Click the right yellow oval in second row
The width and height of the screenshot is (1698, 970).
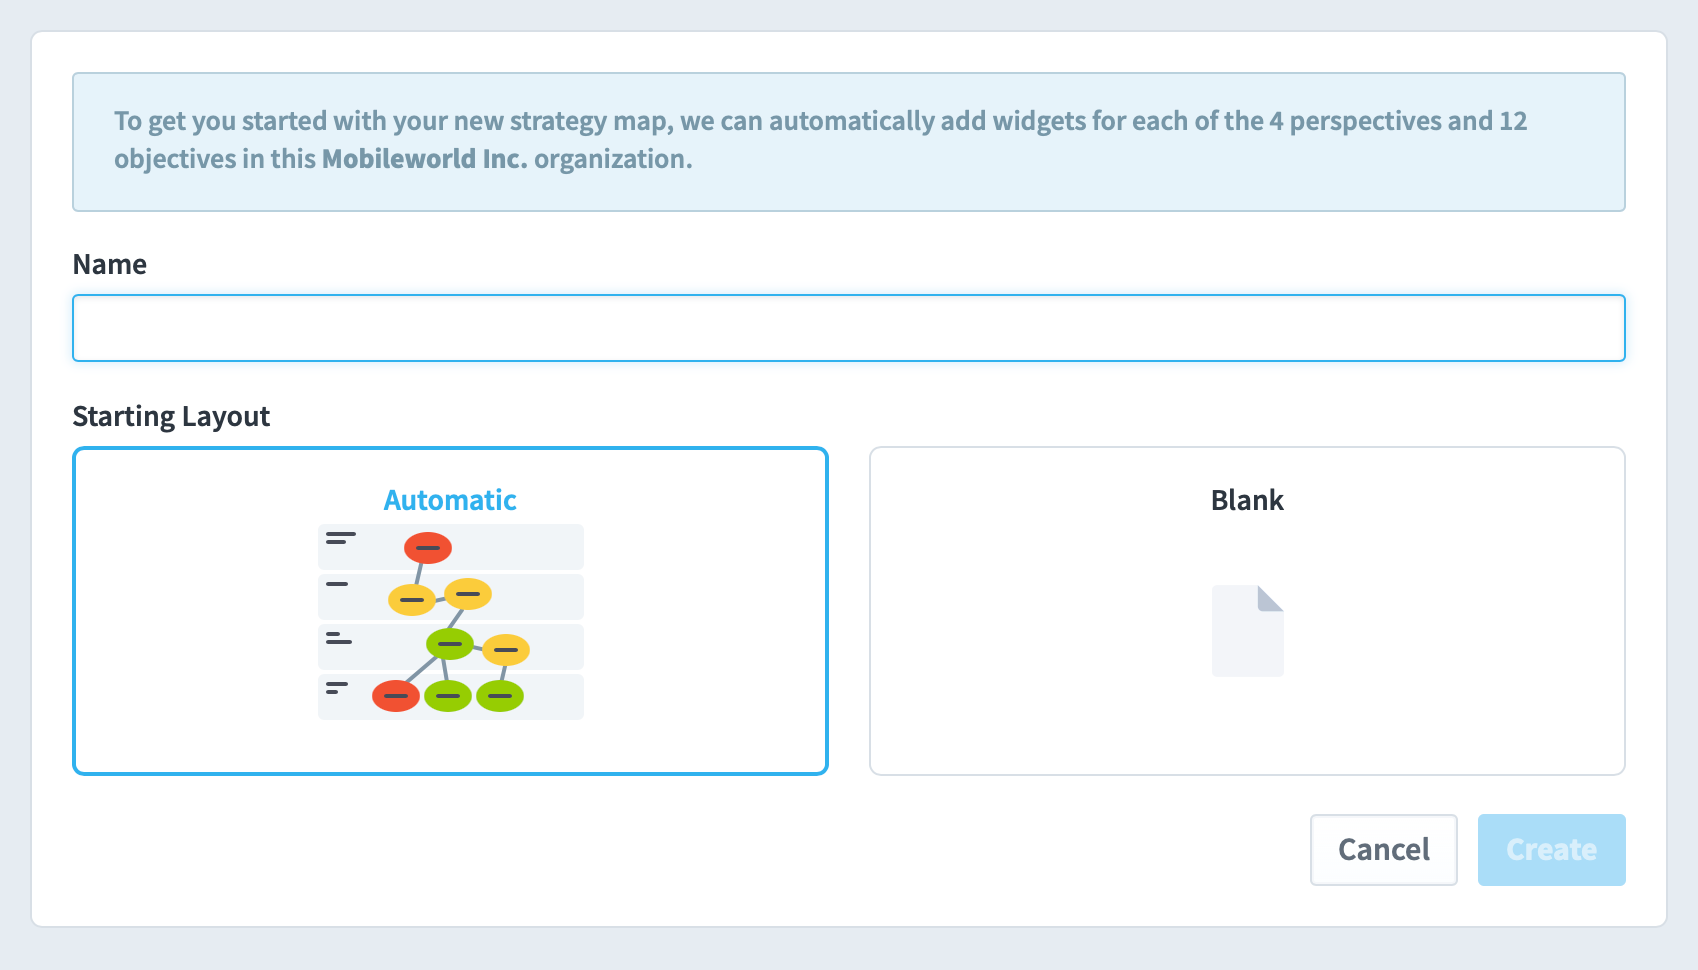pyautogui.click(x=468, y=594)
